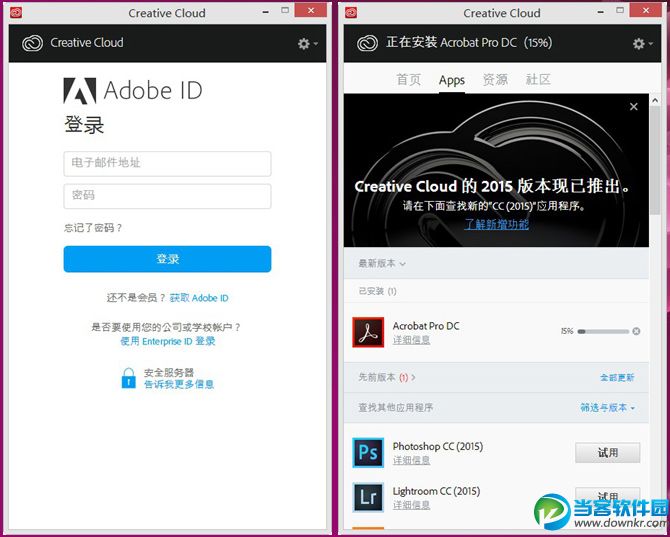The width and height of the screenshot is (670, 537).
Task: Click the Acrobat Pro DC app icon
Action: 368,332
